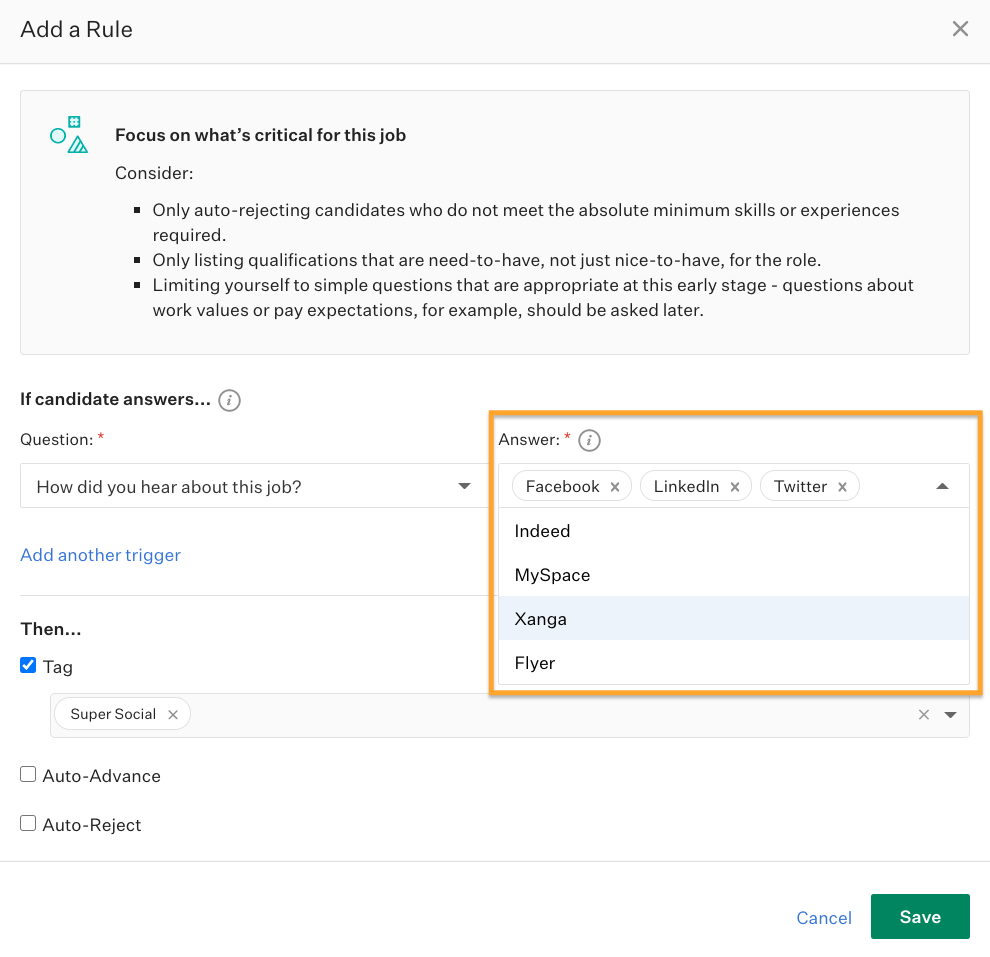Image resolution: width=990 pixels, height=957 pixels.
Task: Remove the Facebook answer tag
Action: pos(617,486)
